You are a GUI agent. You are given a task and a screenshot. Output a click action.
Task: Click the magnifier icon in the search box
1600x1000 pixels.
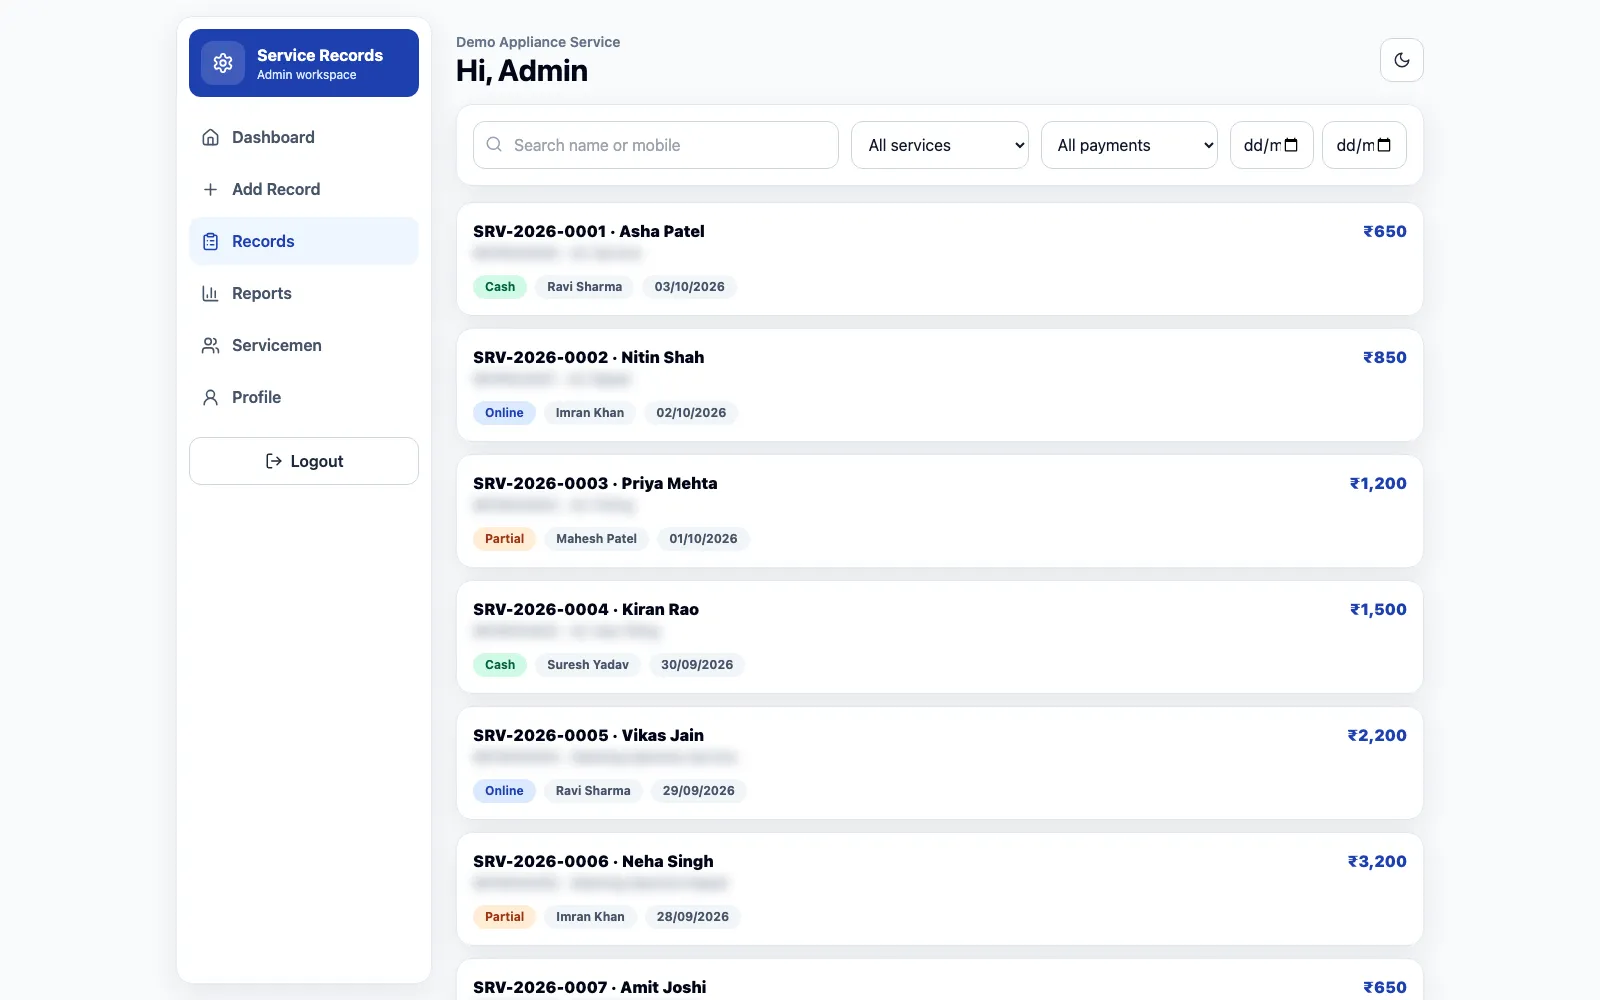pos(494,144)
